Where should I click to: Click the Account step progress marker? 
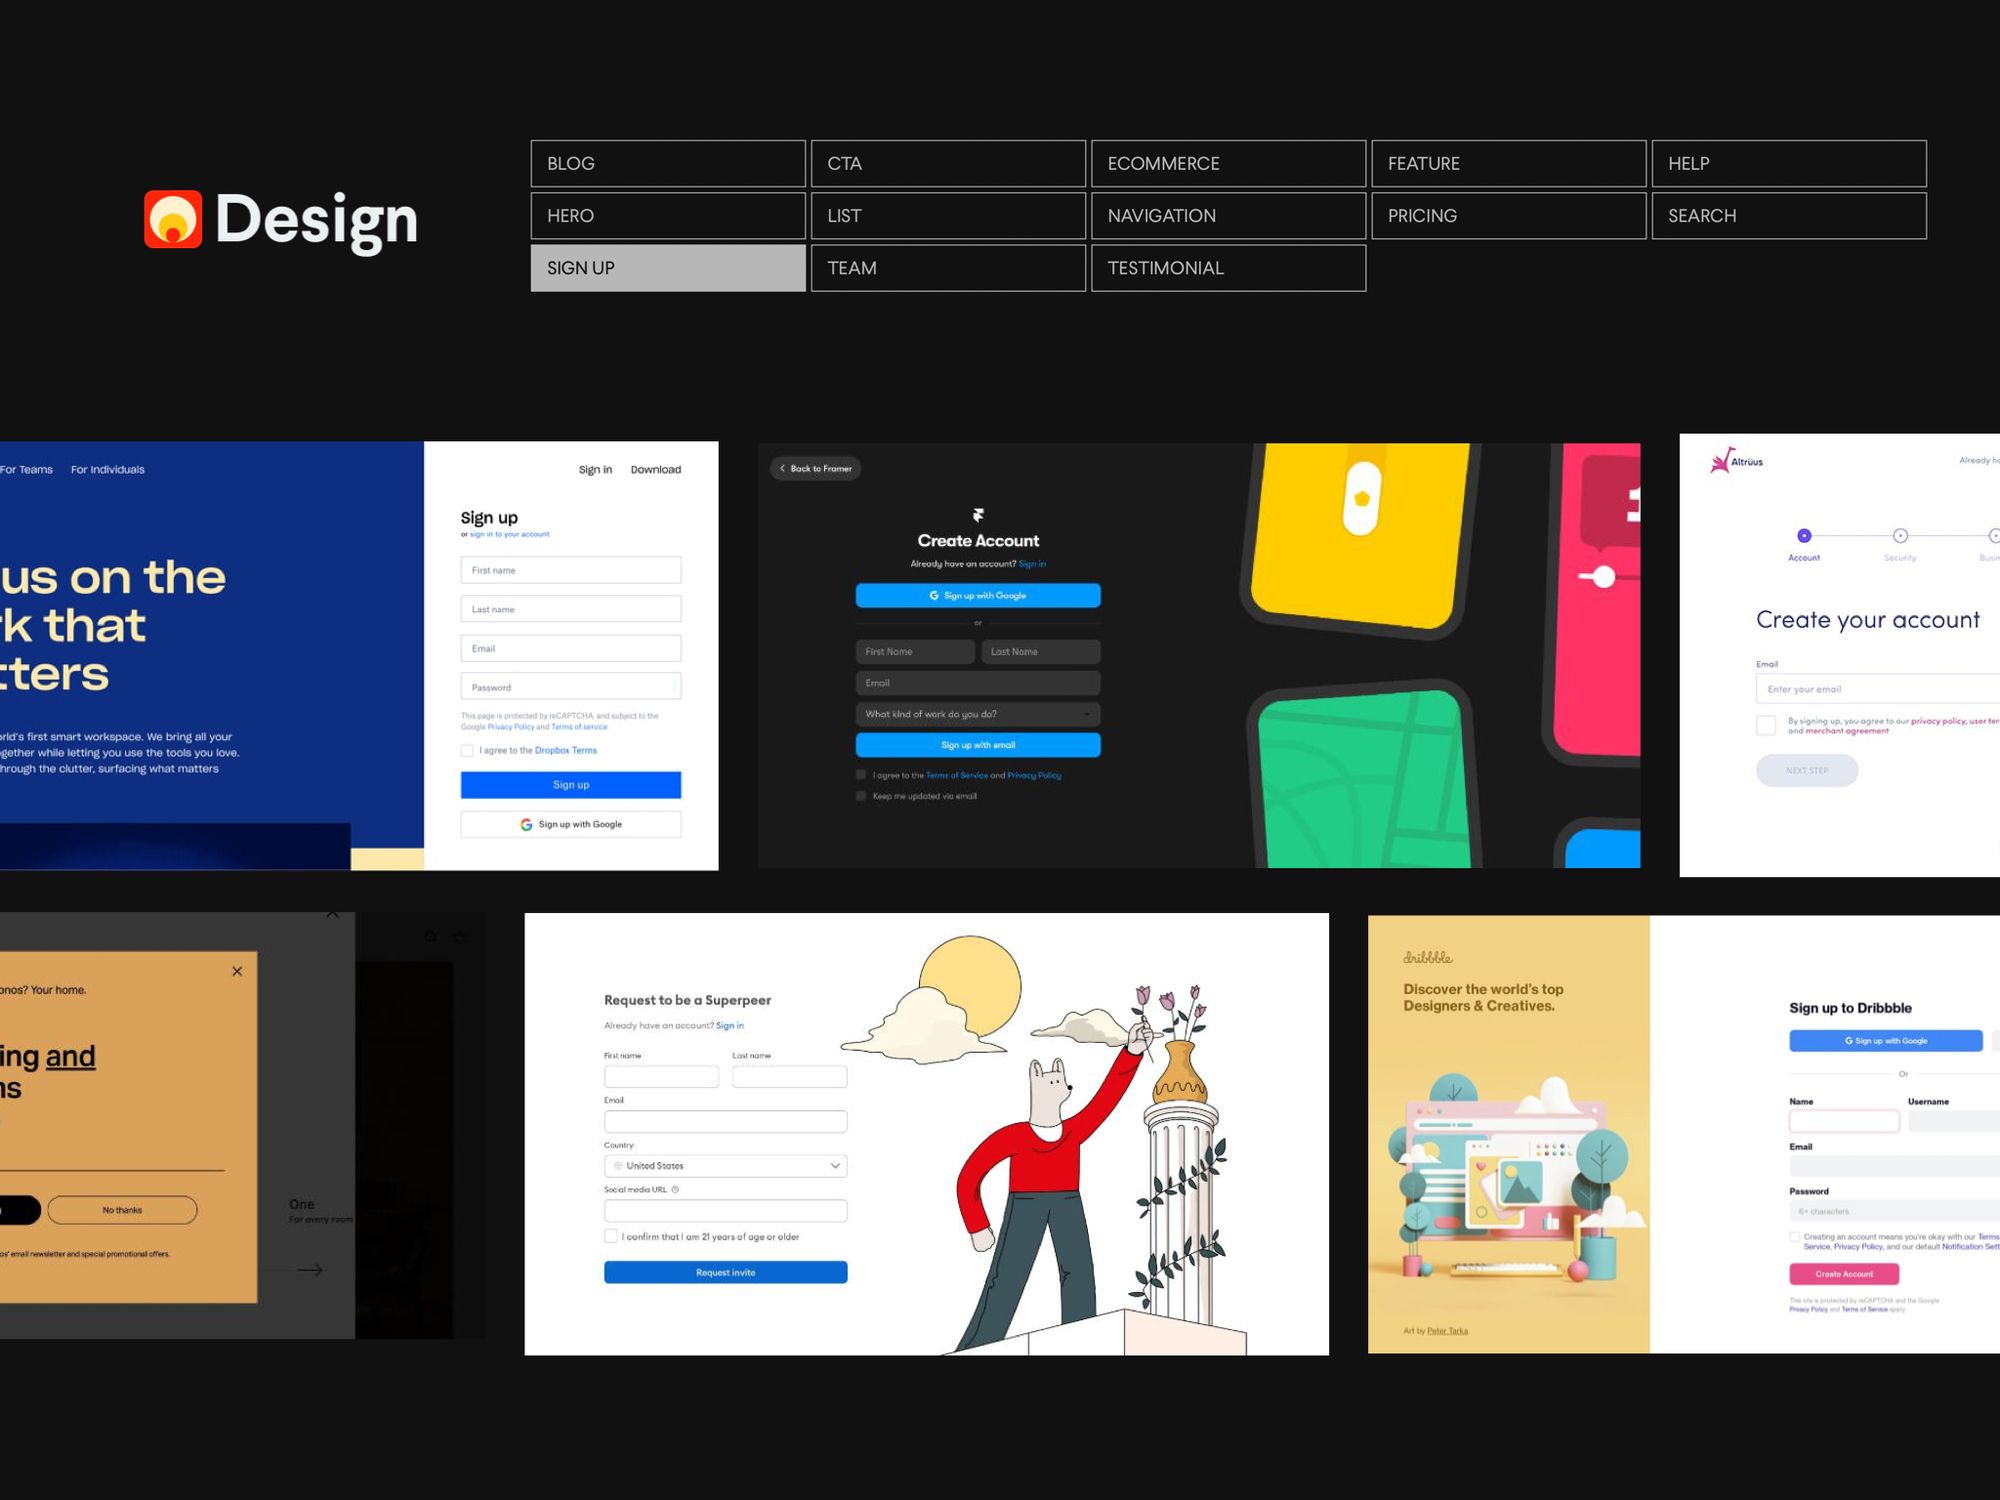1804,536
